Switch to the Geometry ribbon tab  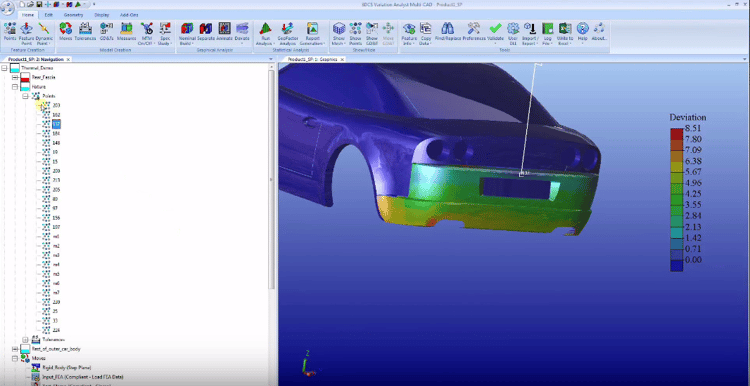(73, 15)
